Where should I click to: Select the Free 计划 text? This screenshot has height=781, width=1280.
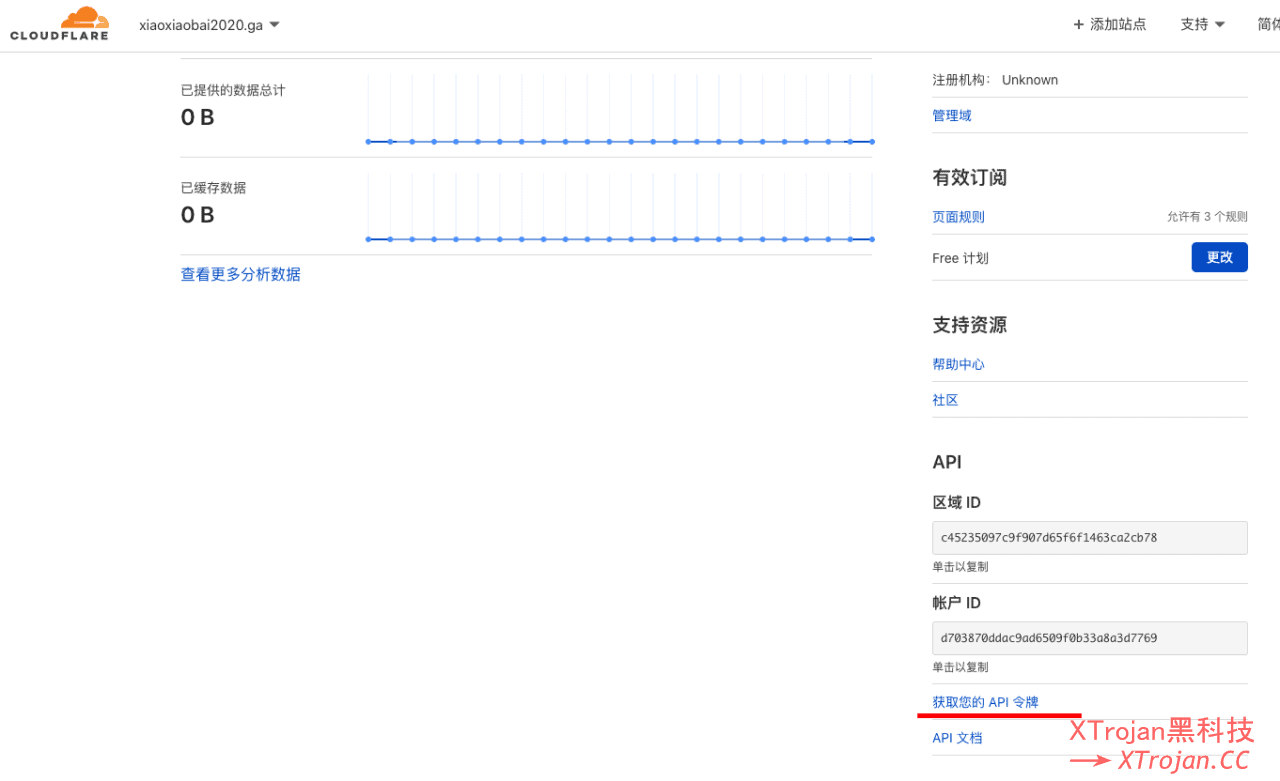(x=960, y=258)
